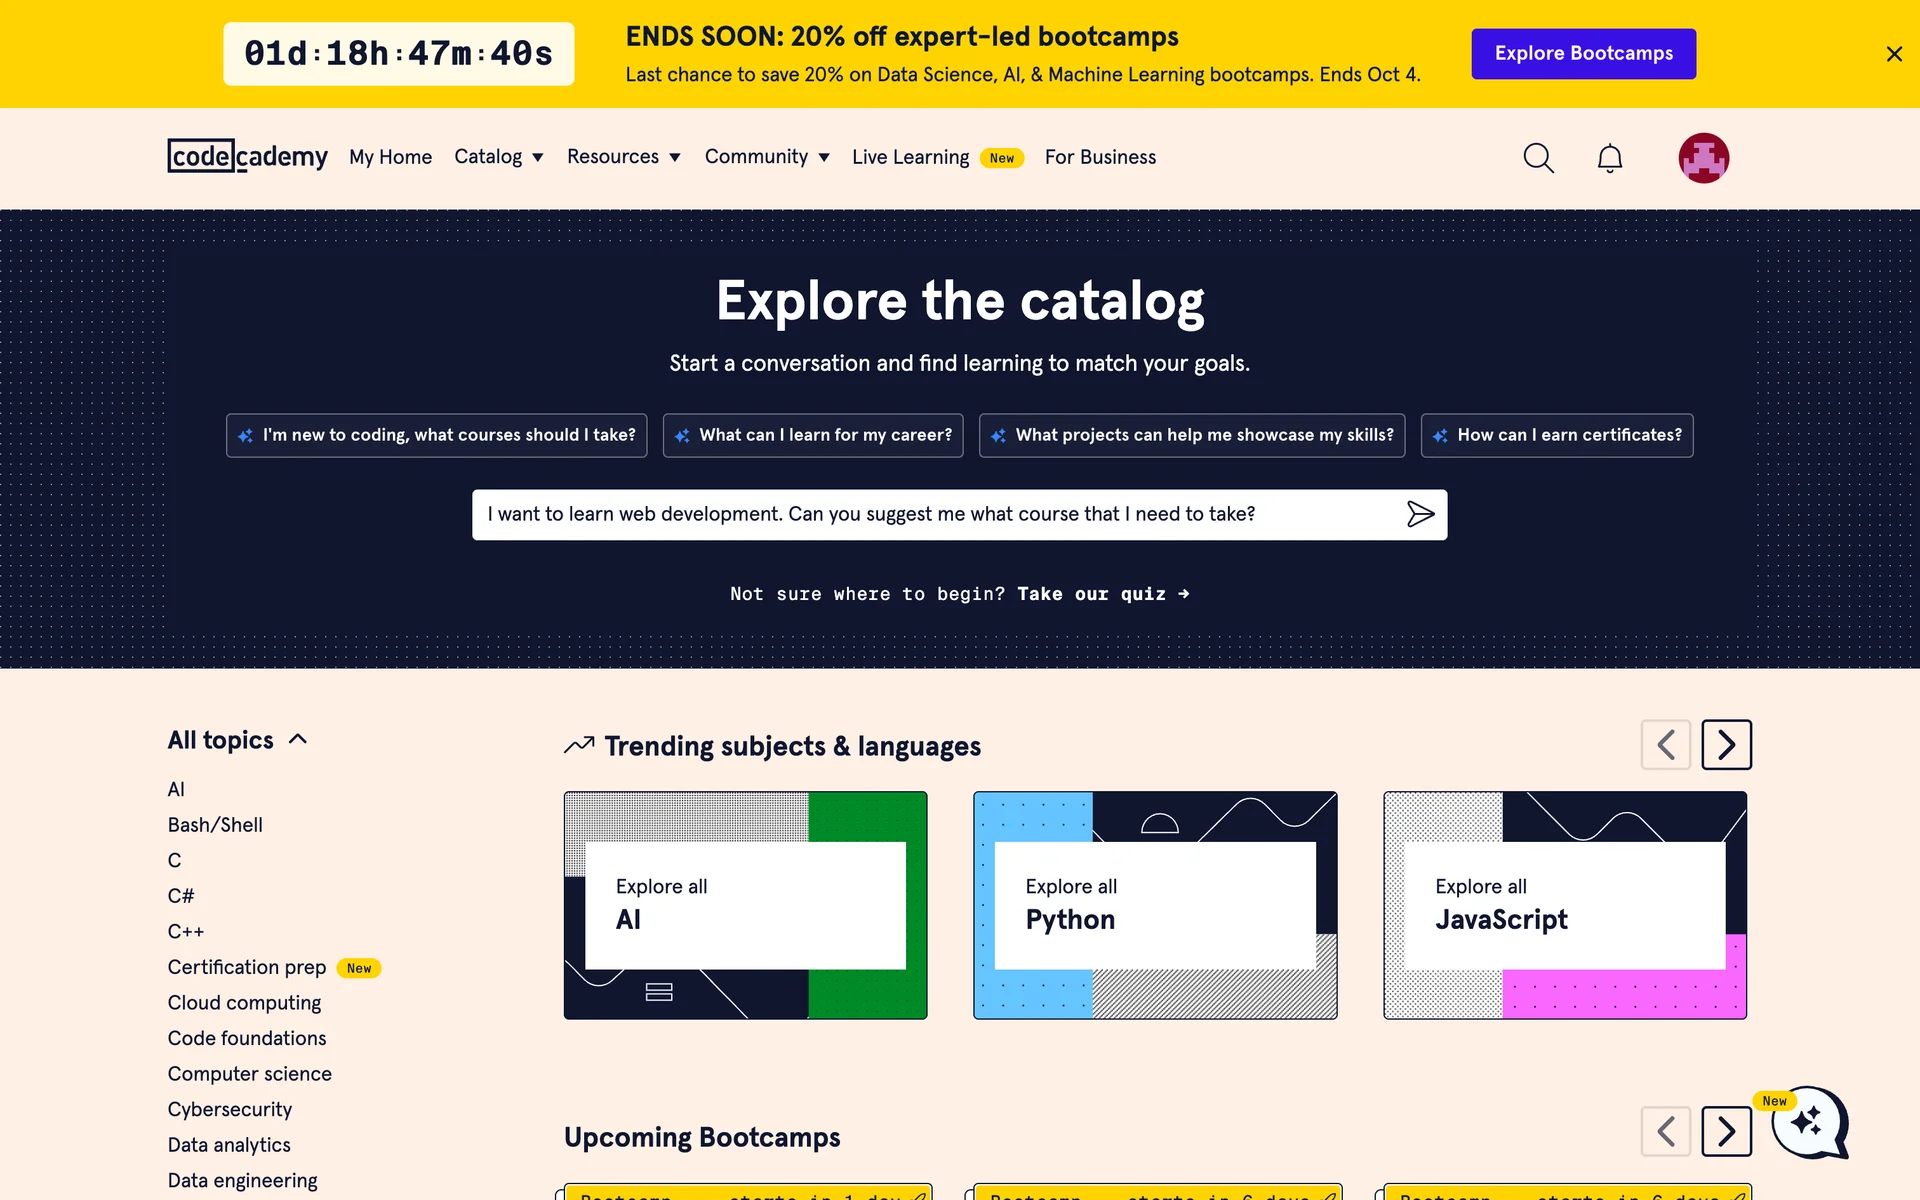Screen dimensions: 1920x1200
Task: Follow the Take our quiz link
Action: point(1102,594)
